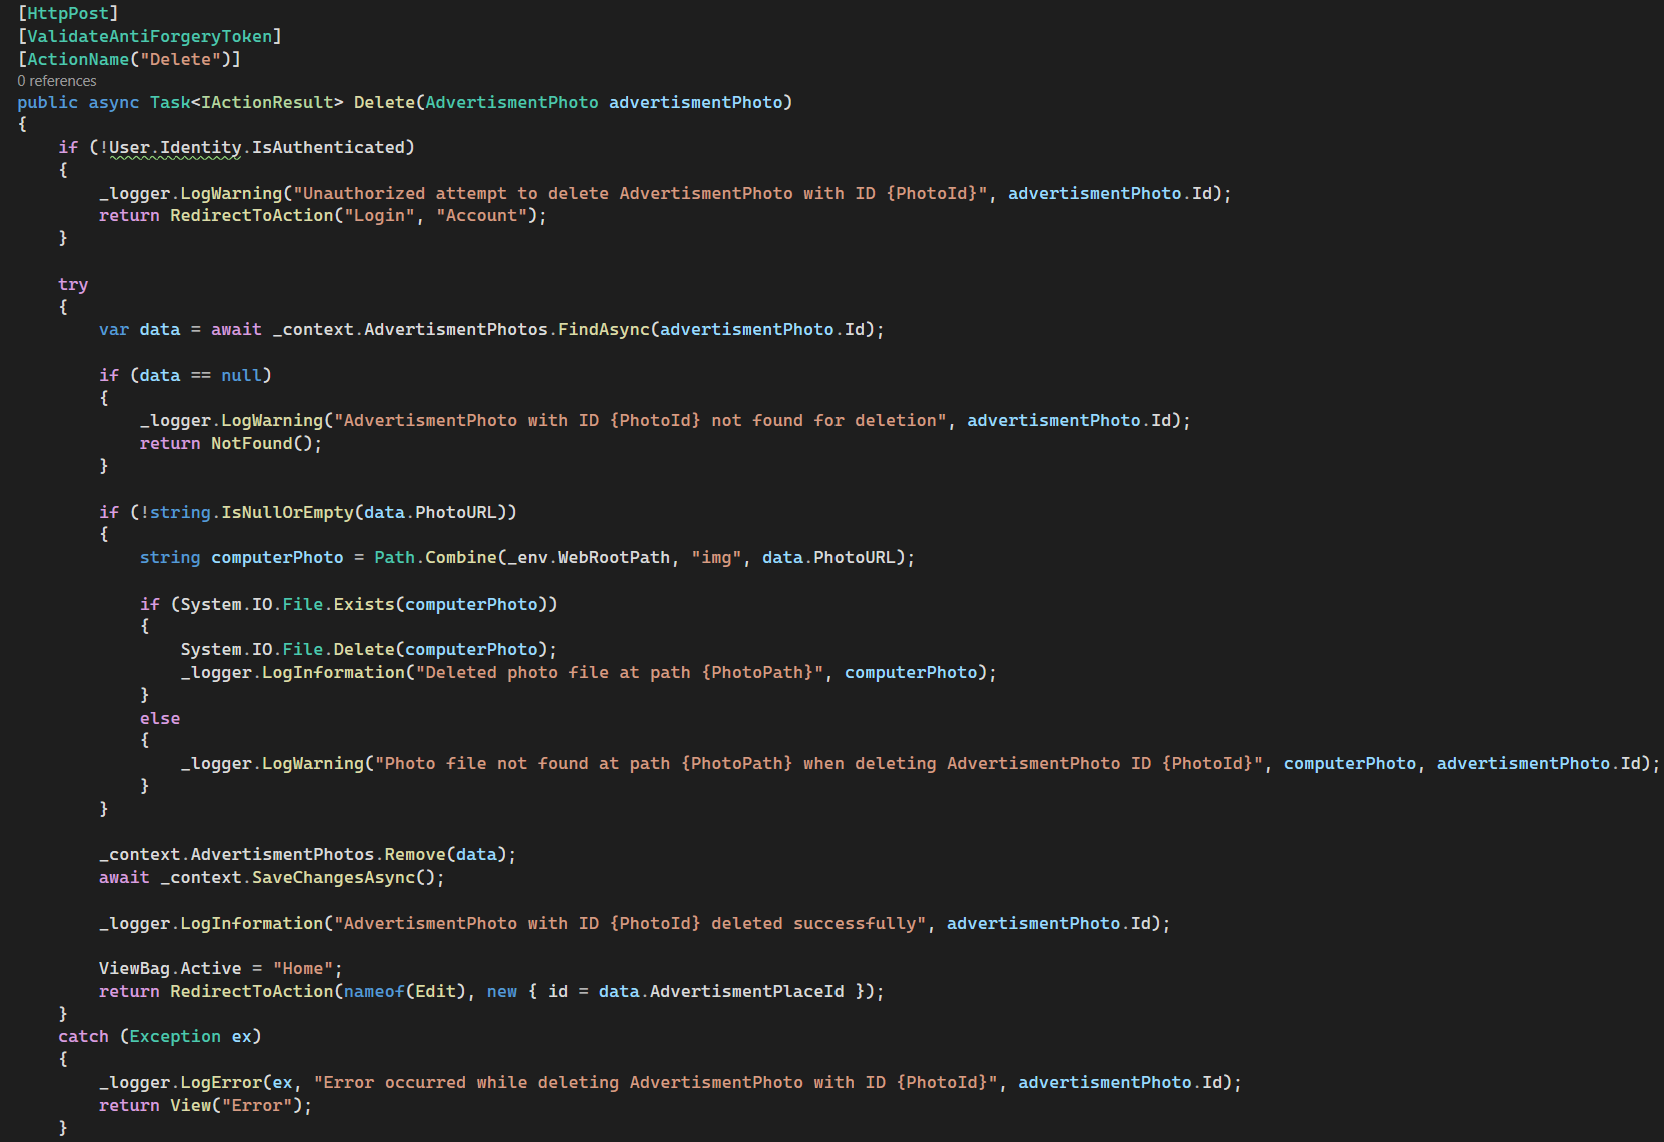Click "Deleted photo file at path" log string

(x=620, y=672)
